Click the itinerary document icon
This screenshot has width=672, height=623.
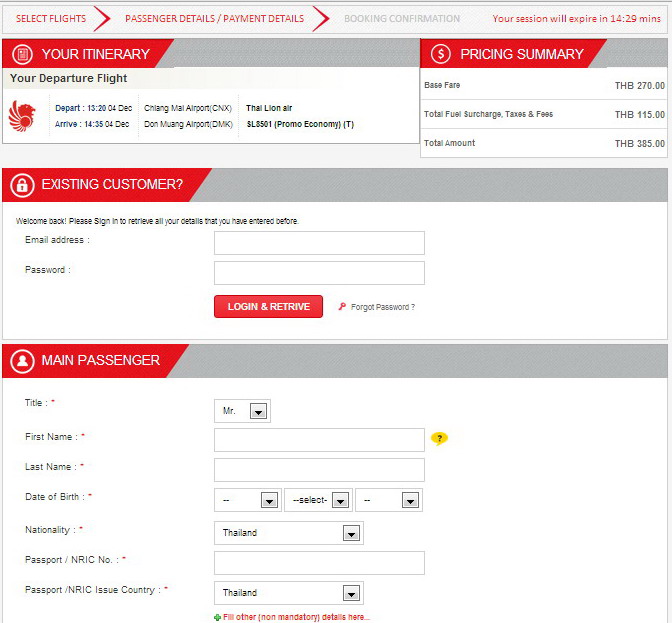click(x=22, y=54)
